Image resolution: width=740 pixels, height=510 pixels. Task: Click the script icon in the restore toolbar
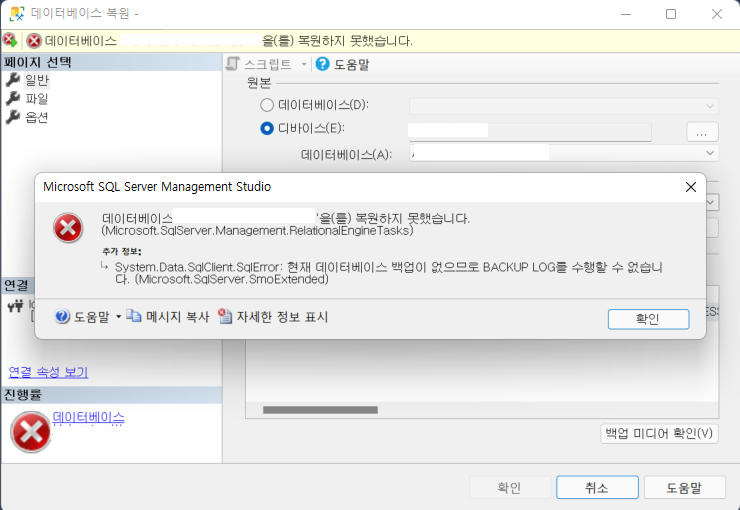pyautogui.click(x=232, y=64)
